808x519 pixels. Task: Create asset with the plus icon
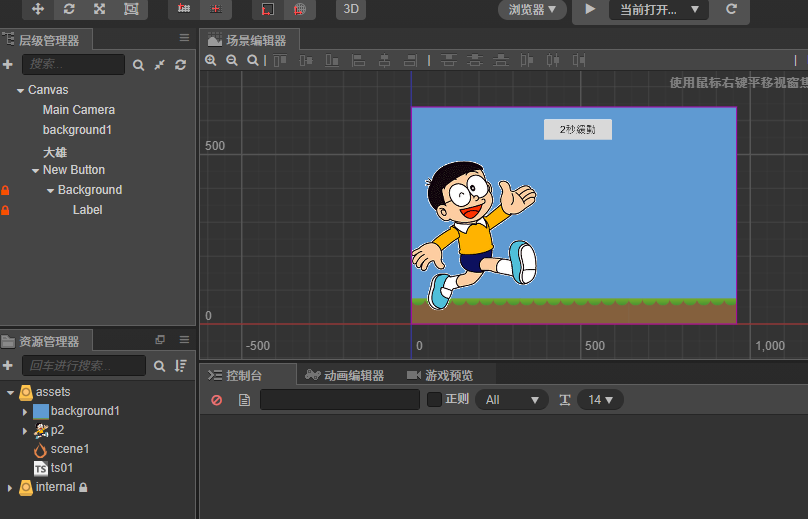click(8, 366)
